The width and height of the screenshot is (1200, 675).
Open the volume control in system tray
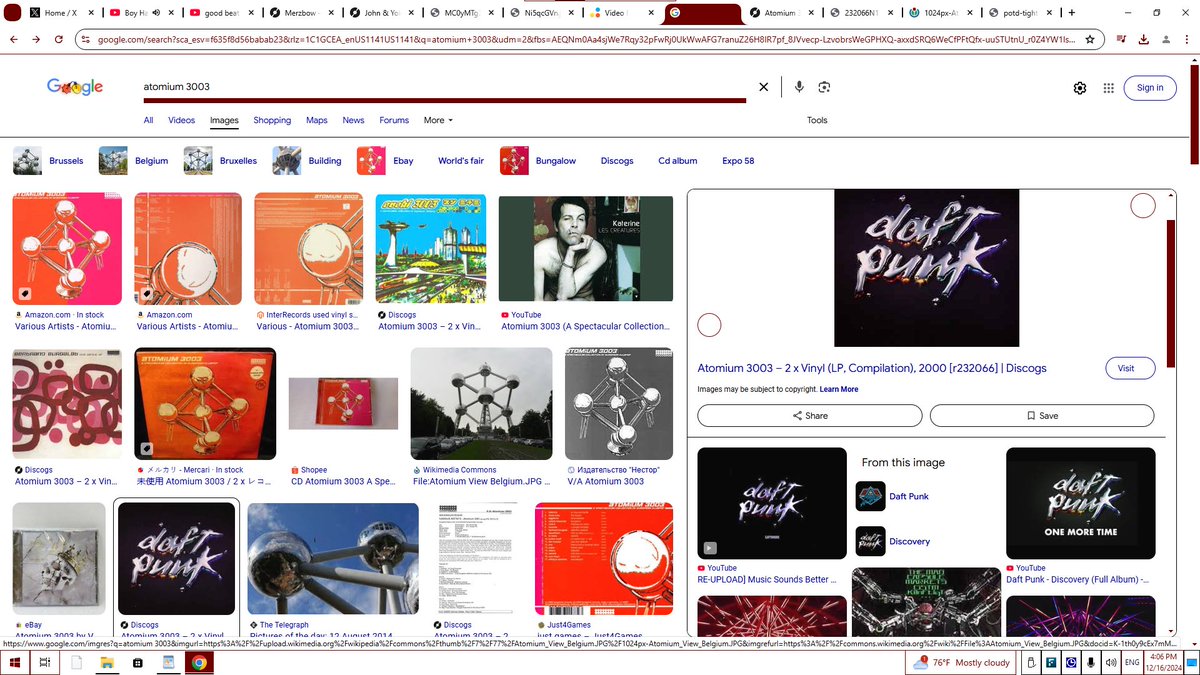[1111, 662]
